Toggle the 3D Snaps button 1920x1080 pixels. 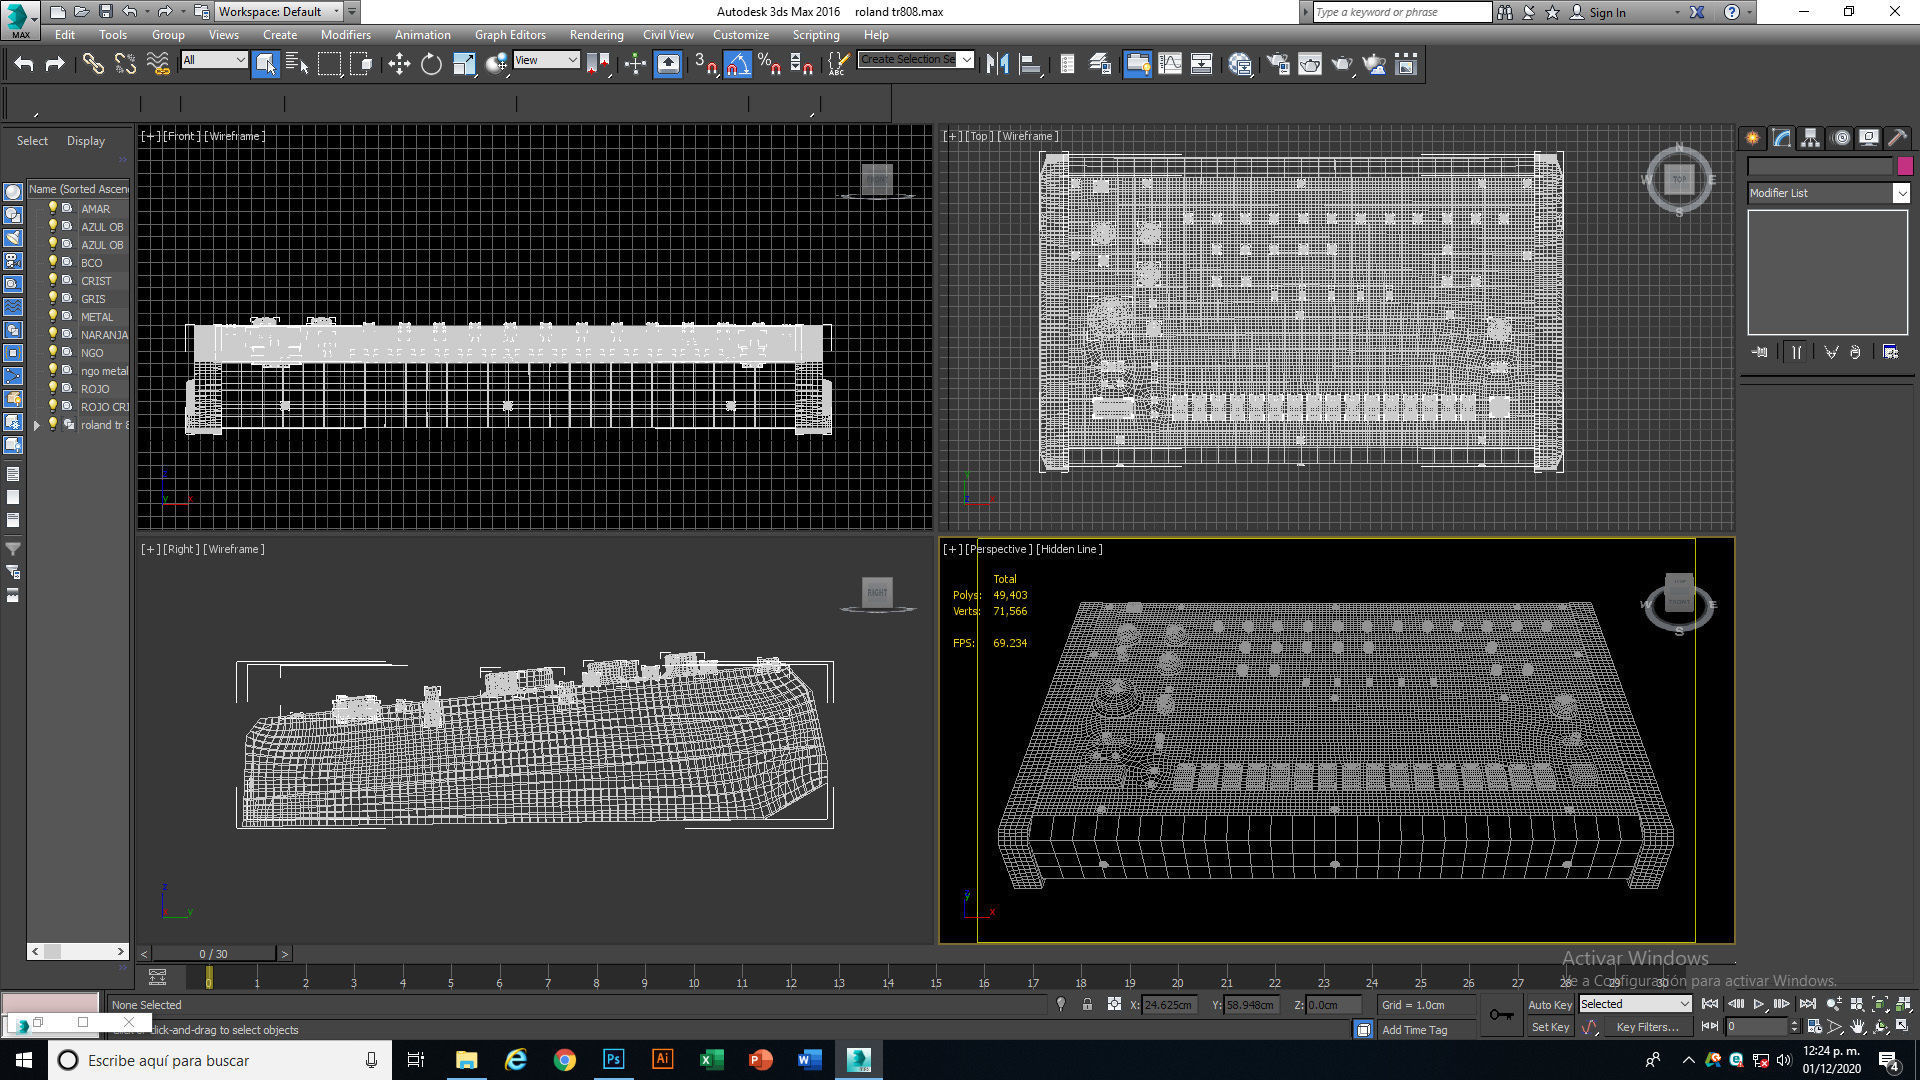coord(705,64)
